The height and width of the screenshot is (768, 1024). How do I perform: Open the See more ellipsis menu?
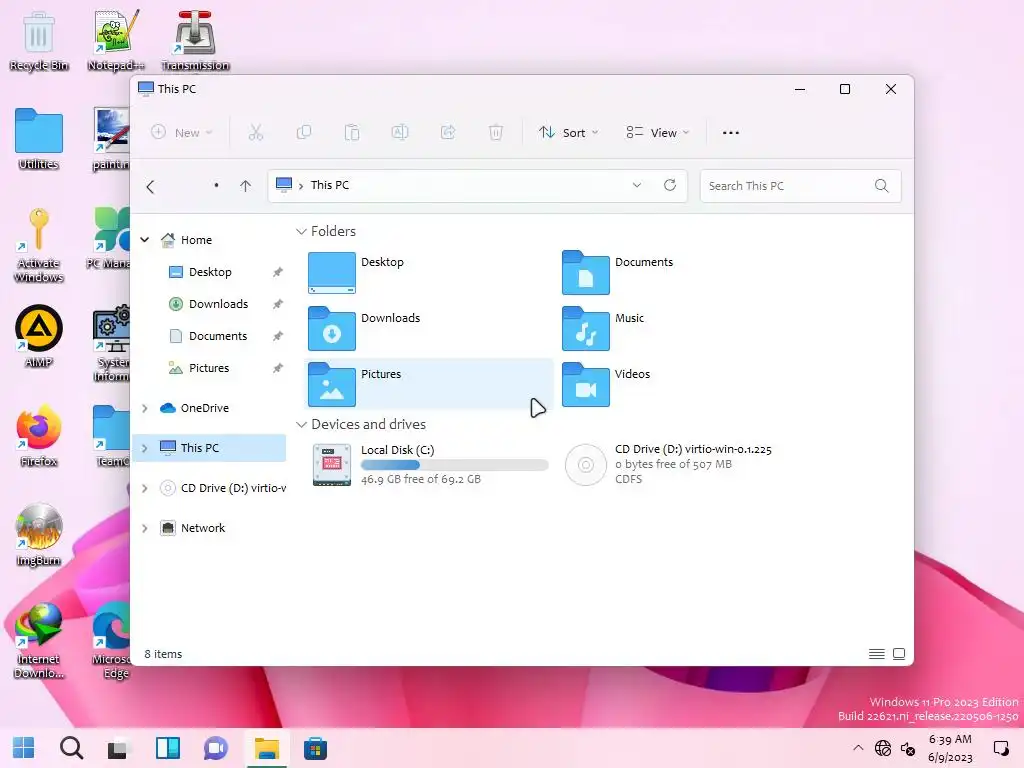pos(731,133)
